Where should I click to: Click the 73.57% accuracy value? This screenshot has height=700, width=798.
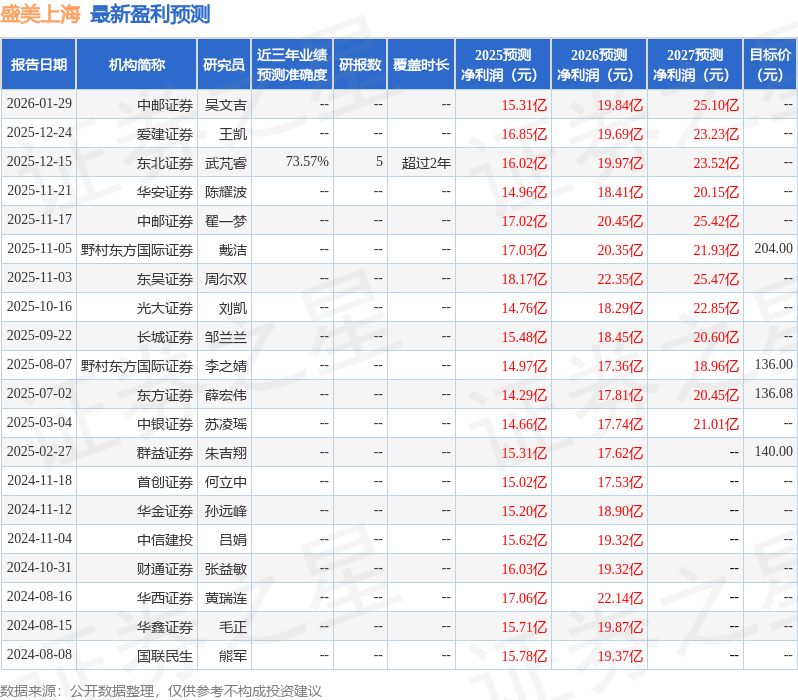click(307, 162)
